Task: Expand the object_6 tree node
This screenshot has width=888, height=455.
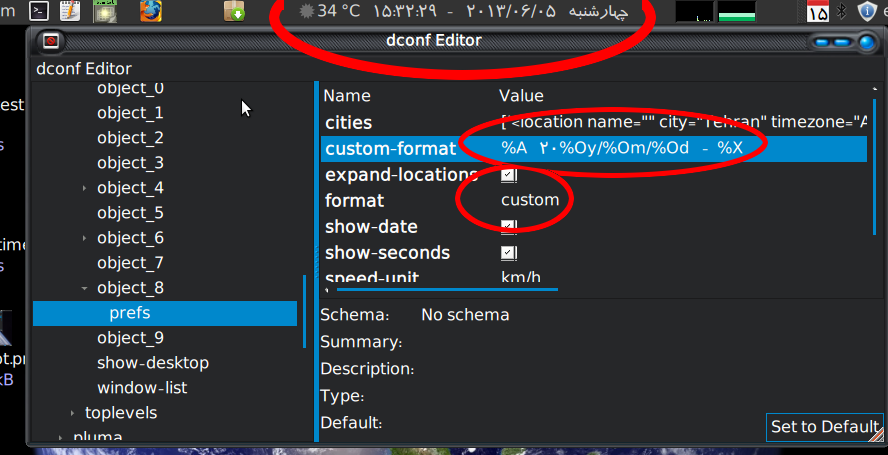Action: [x=84, y=238]
